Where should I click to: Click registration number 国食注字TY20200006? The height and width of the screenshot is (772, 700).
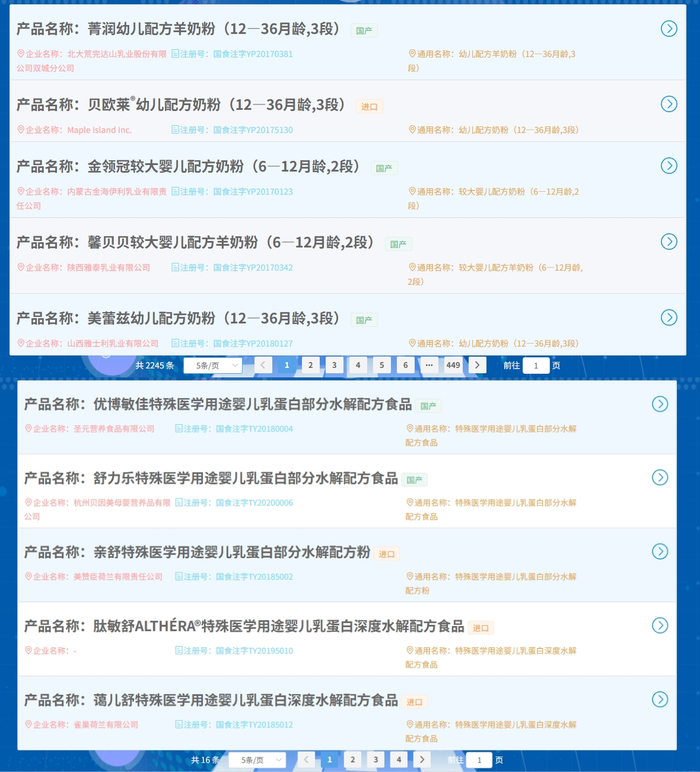255,503
